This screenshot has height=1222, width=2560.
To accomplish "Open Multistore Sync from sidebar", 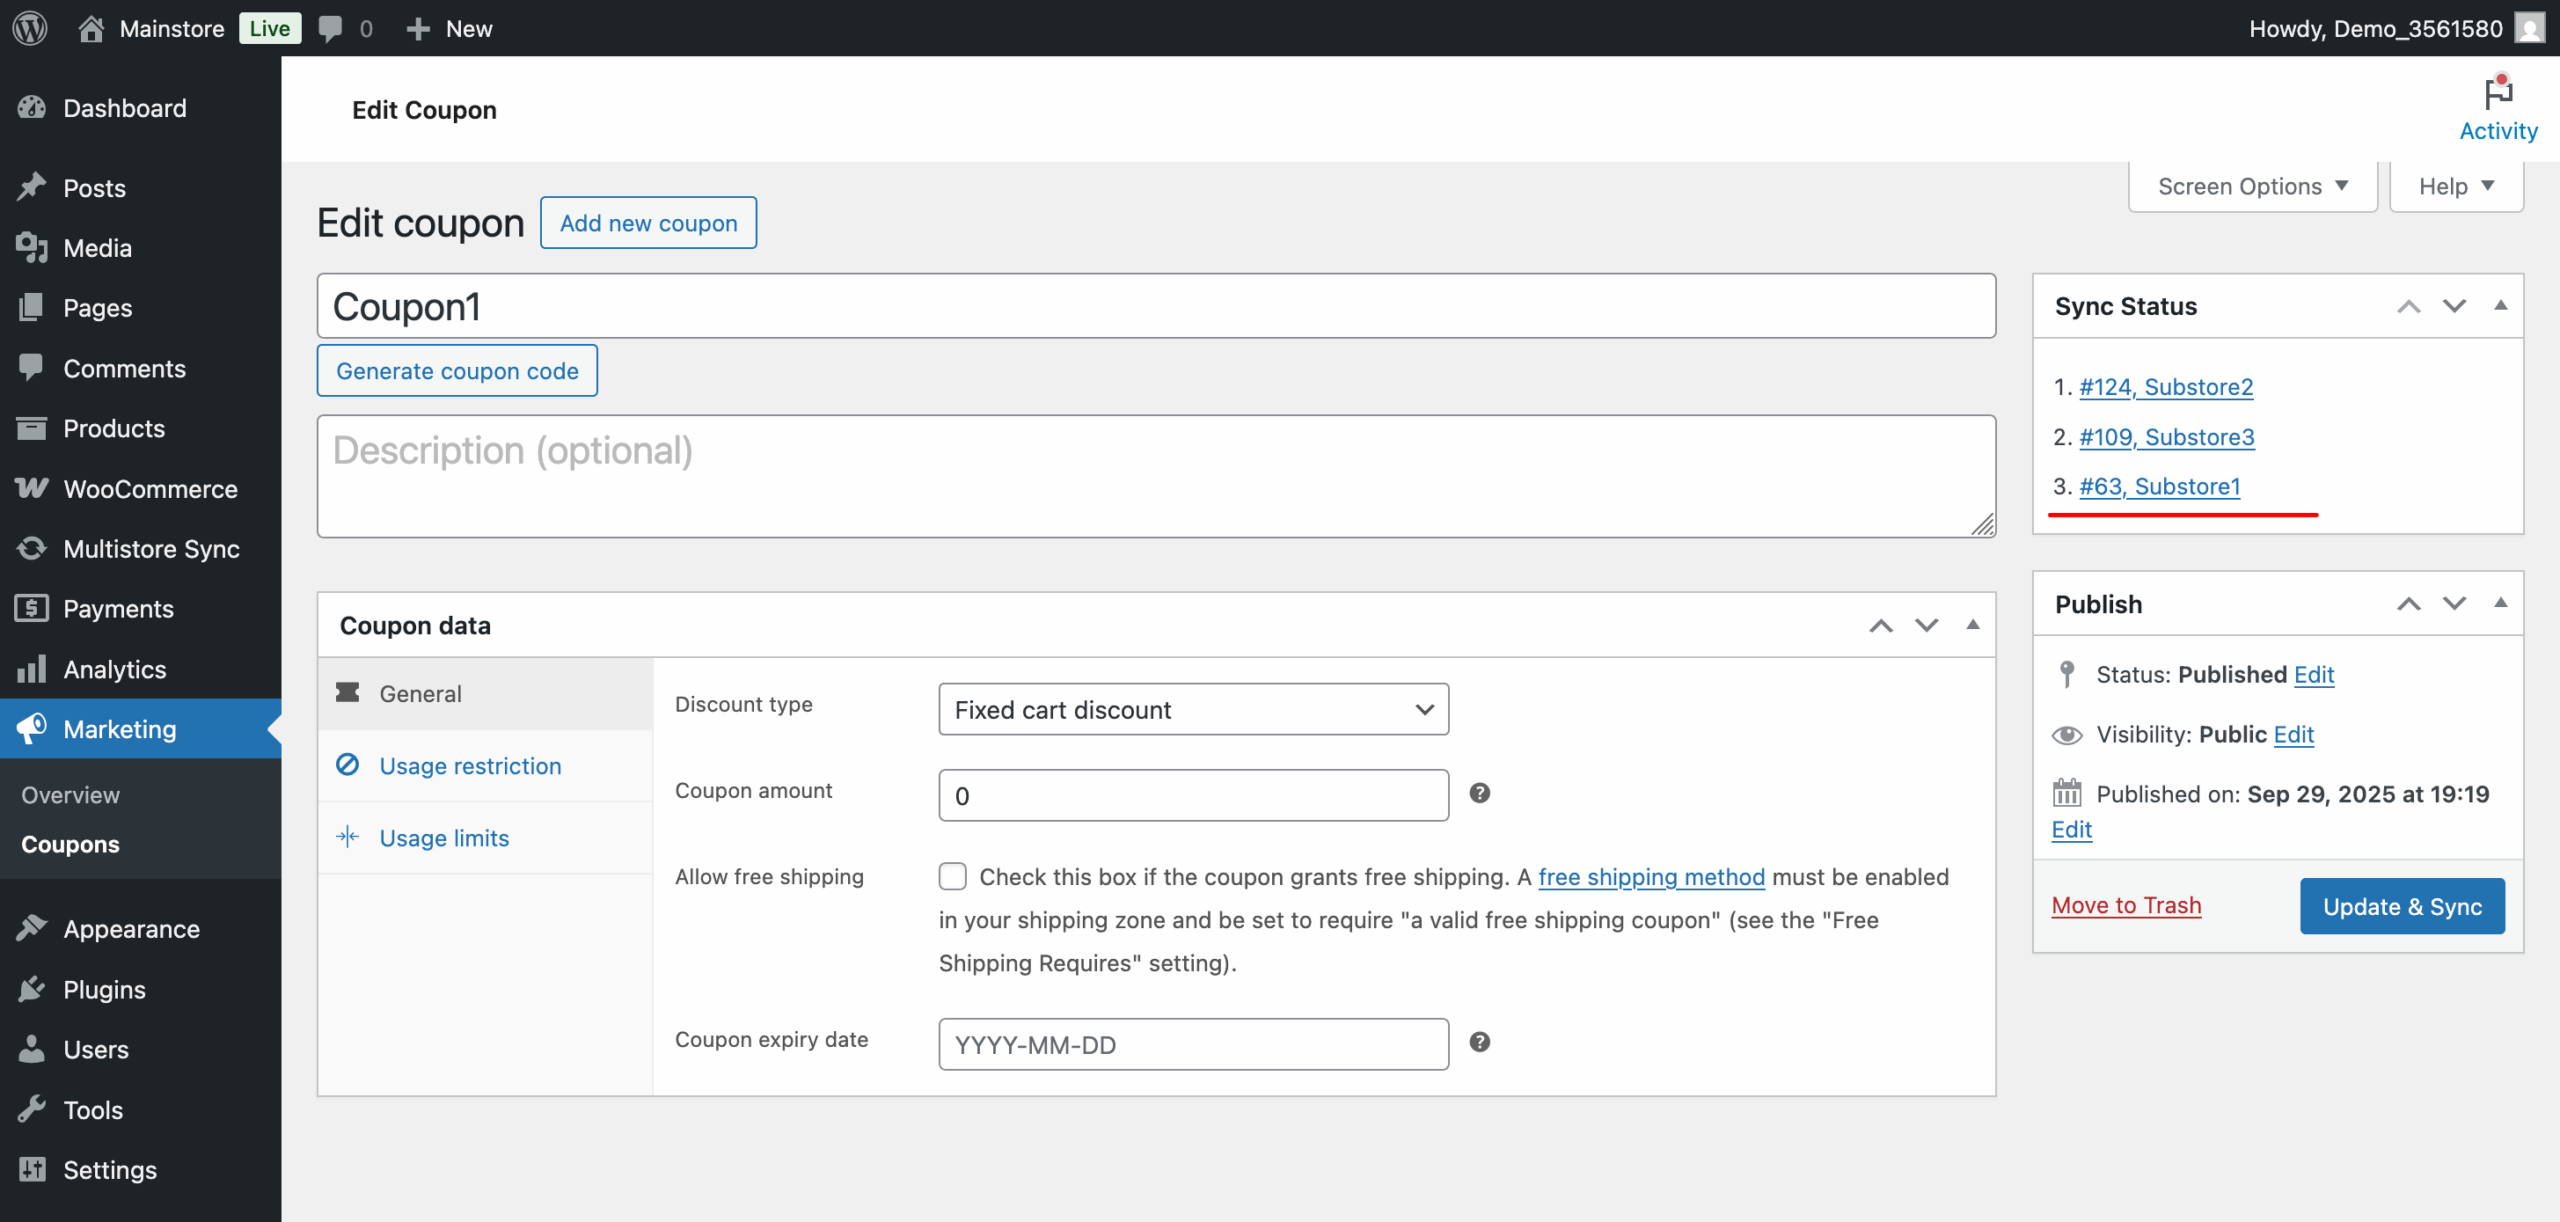I will point(150,549).
